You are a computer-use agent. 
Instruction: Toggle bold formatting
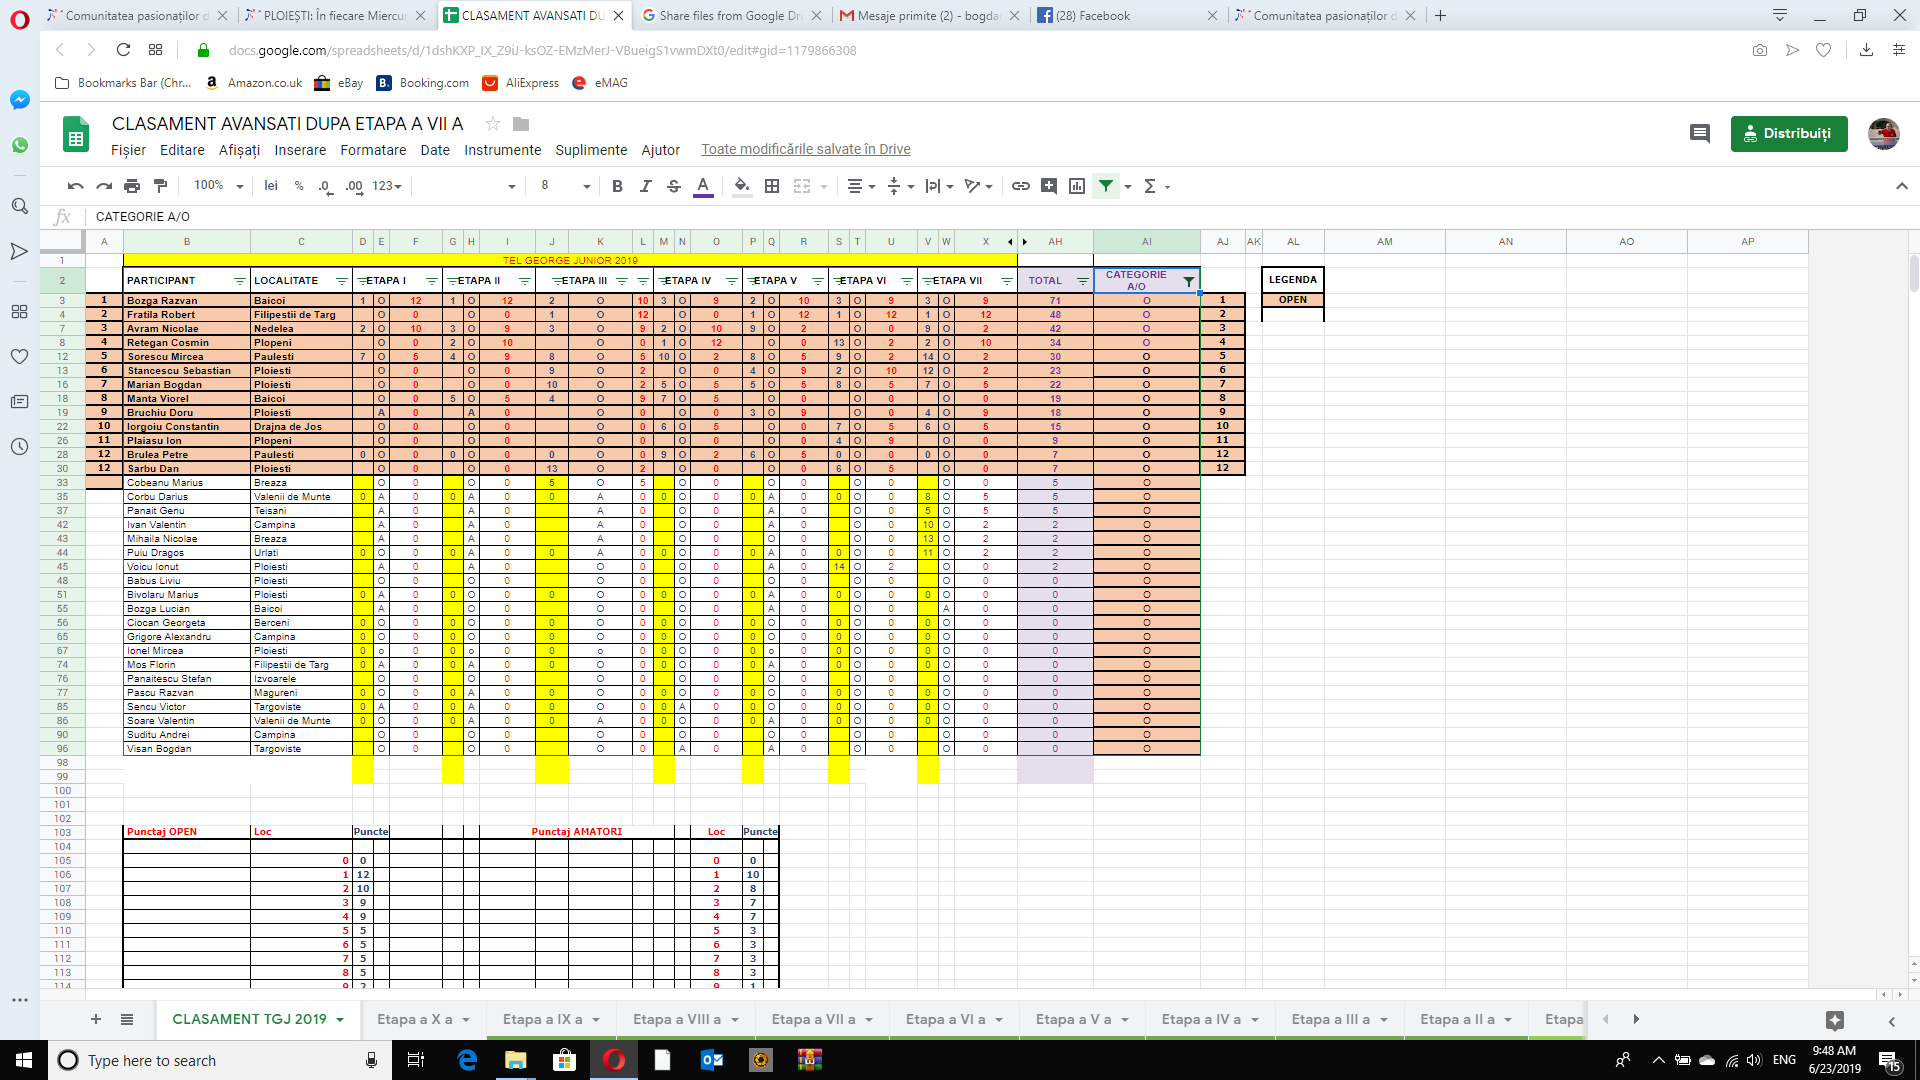[617, 186]
